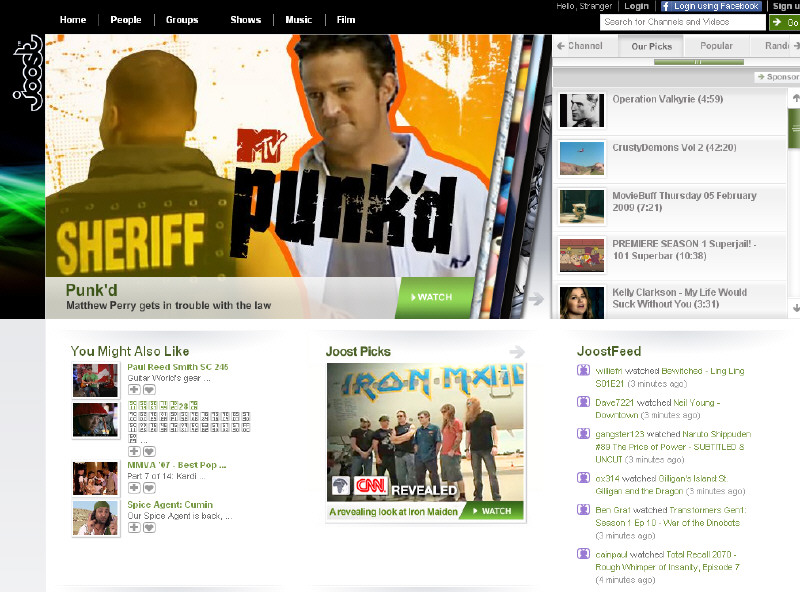This screenshot has width=800, height=592.
Task: Open the Superjail 101 Superbar thumbnail
Action: pos(582,255)
